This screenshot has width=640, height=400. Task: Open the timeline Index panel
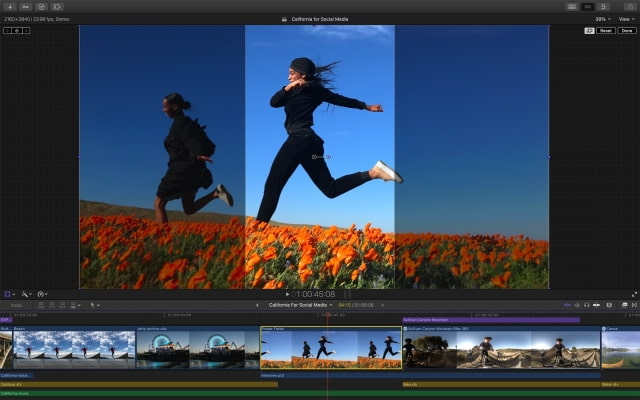tap(17, 305)
